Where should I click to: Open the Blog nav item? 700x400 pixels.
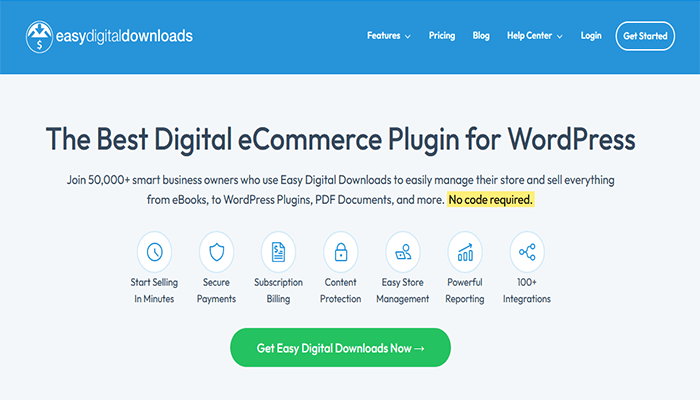[x=481, y=36]
